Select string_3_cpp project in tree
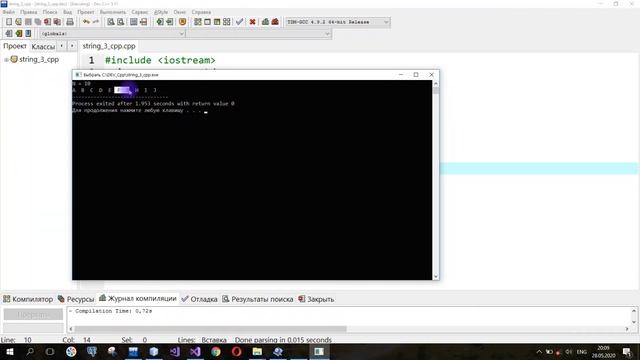This screenshot has width=640, height=360. point(39,60)
